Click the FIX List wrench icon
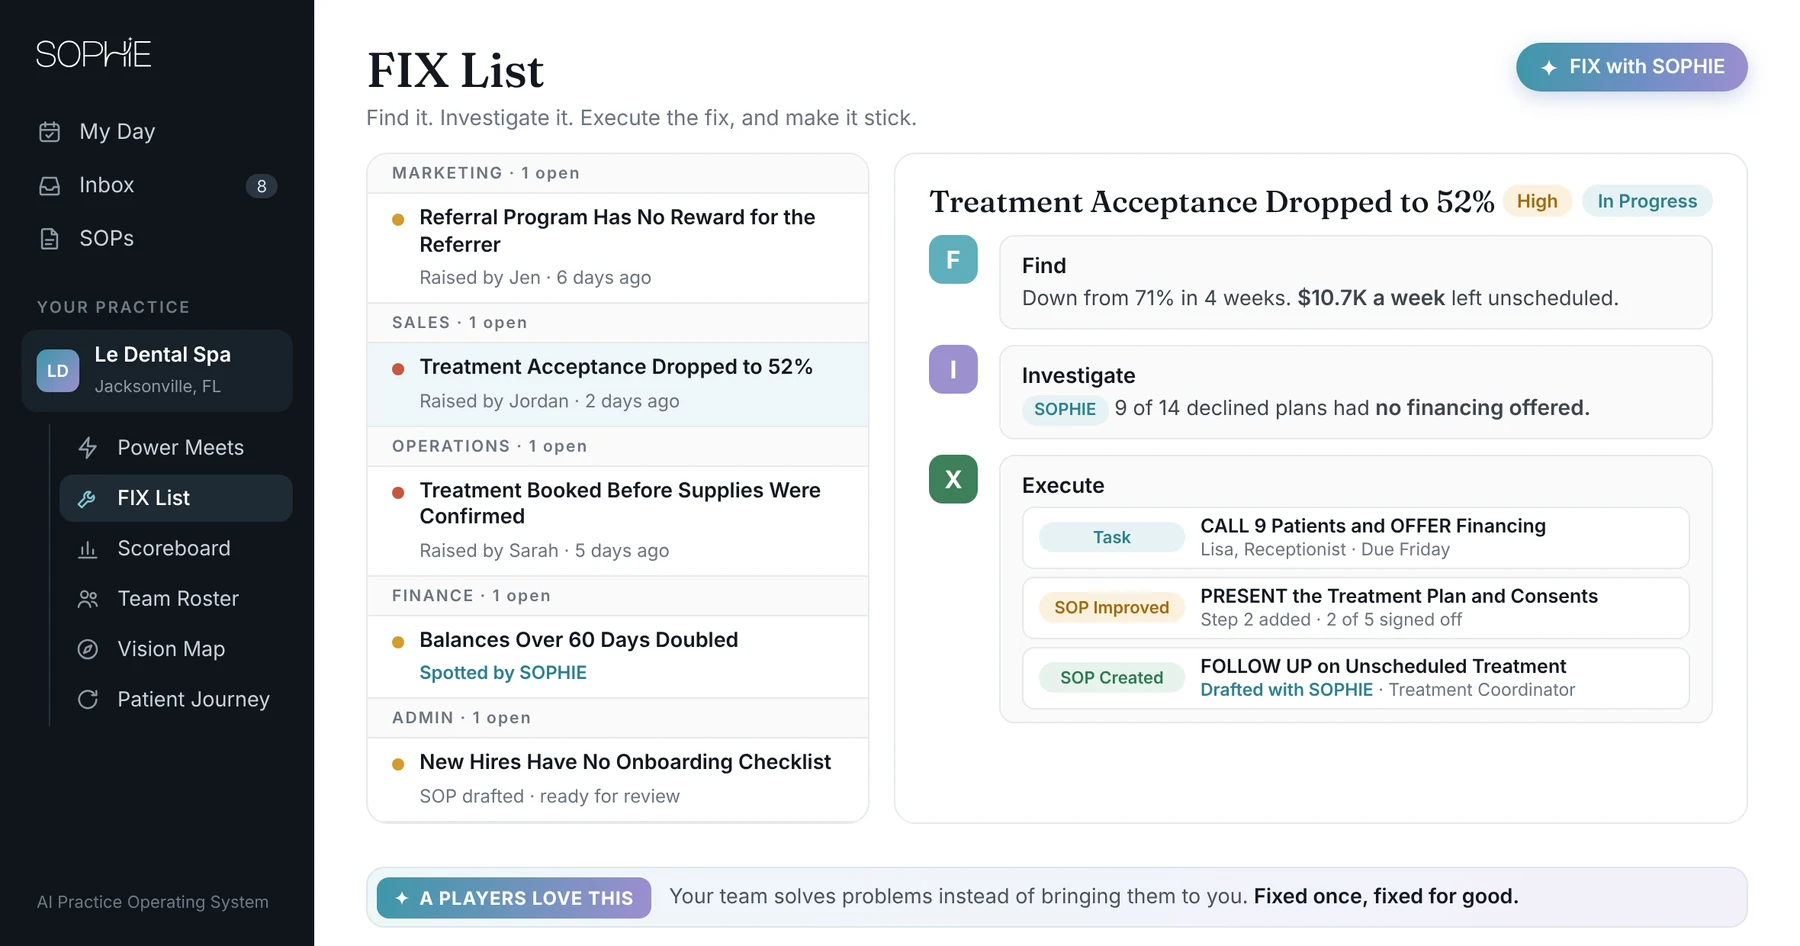Image resolution: width=1800 pixels, height=946 pixels. click(x=88, y=498)
